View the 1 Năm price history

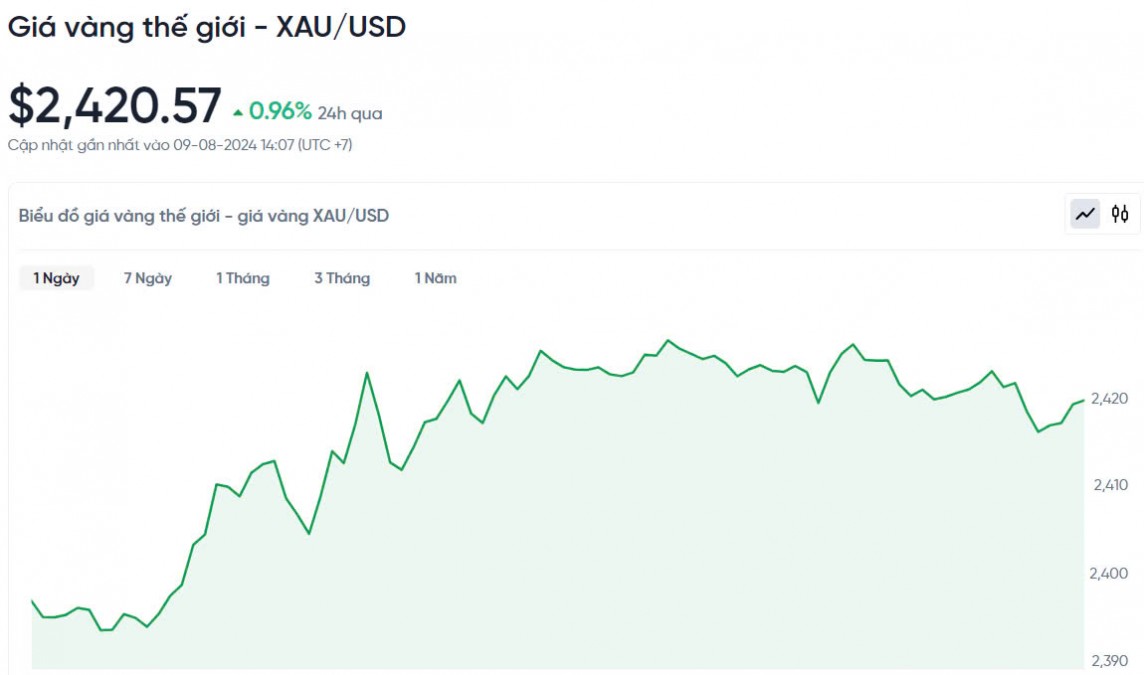point(436,278)
